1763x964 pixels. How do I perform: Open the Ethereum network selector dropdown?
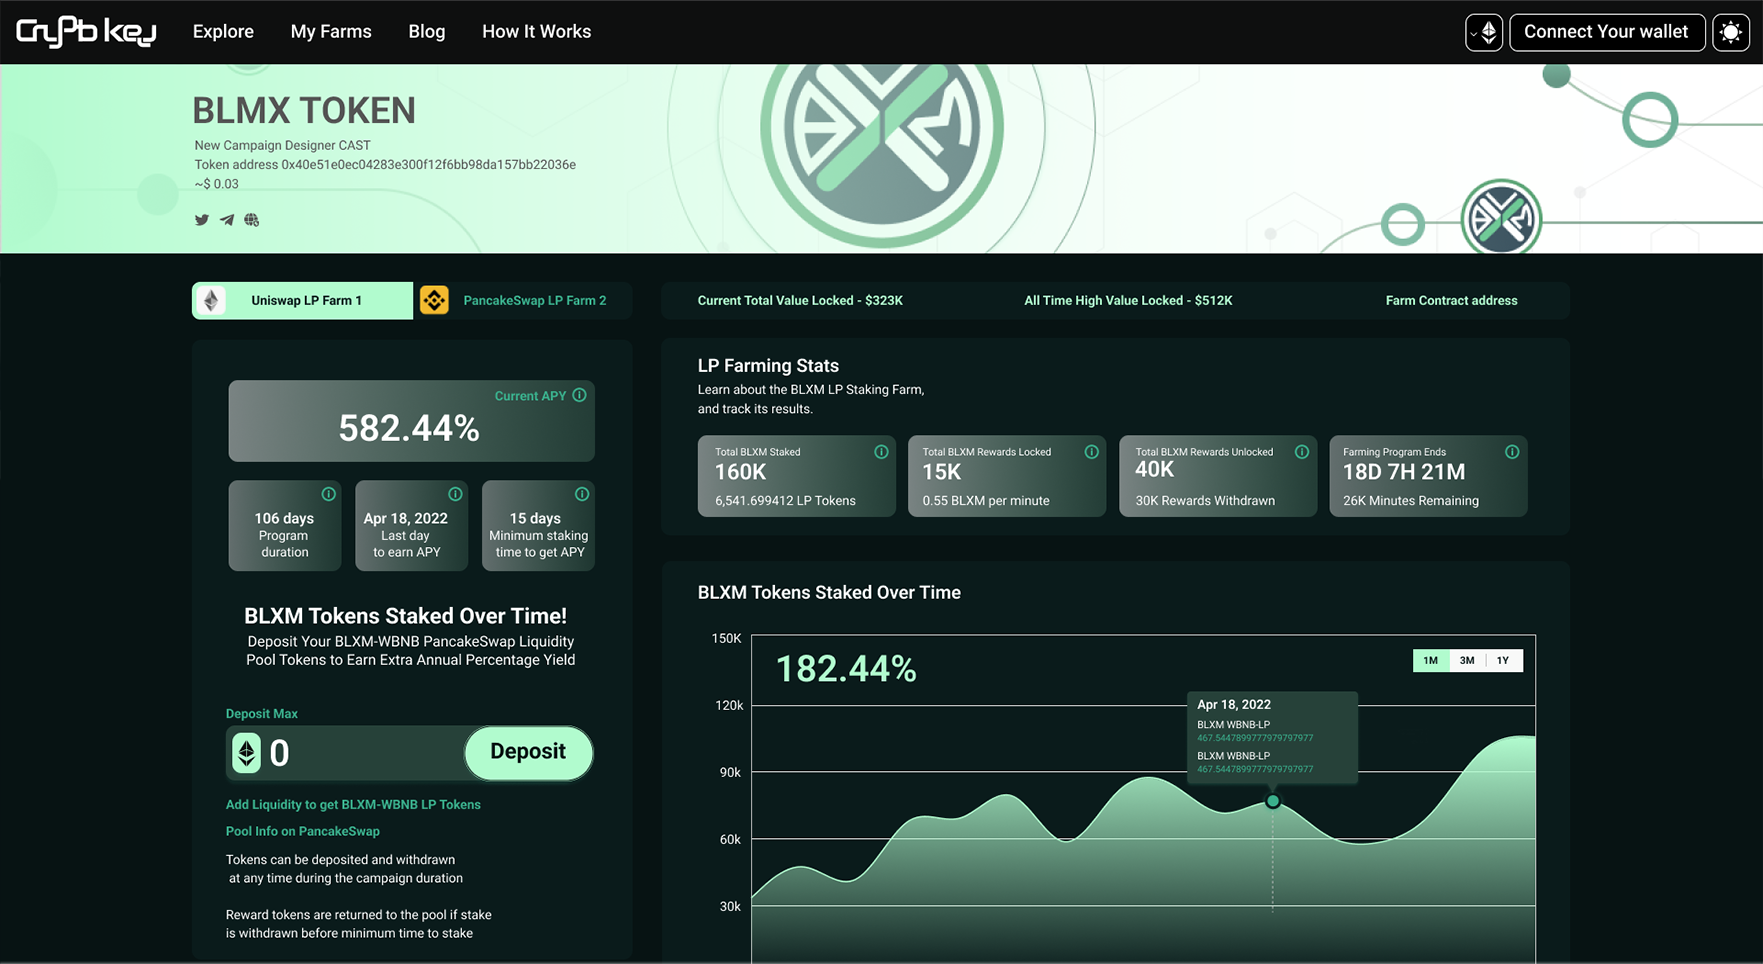1484,32
